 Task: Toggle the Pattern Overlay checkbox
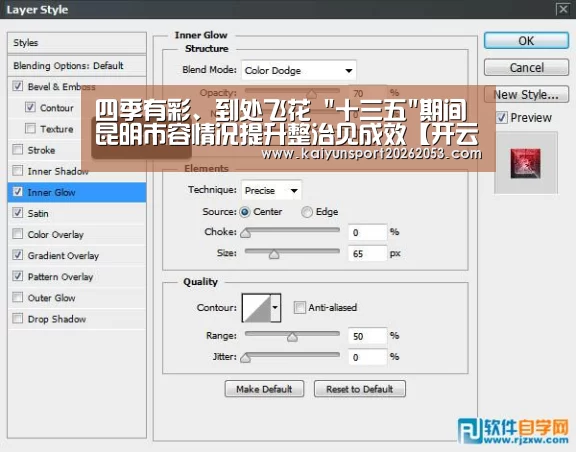(18, 276)
